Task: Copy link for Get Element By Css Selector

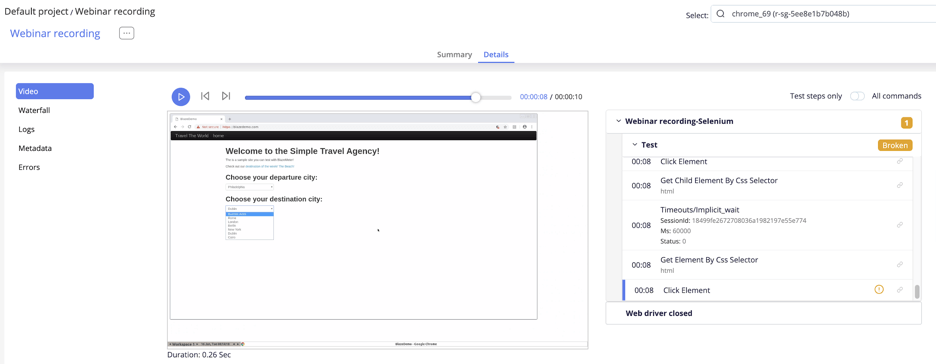Action: (900, 264)
